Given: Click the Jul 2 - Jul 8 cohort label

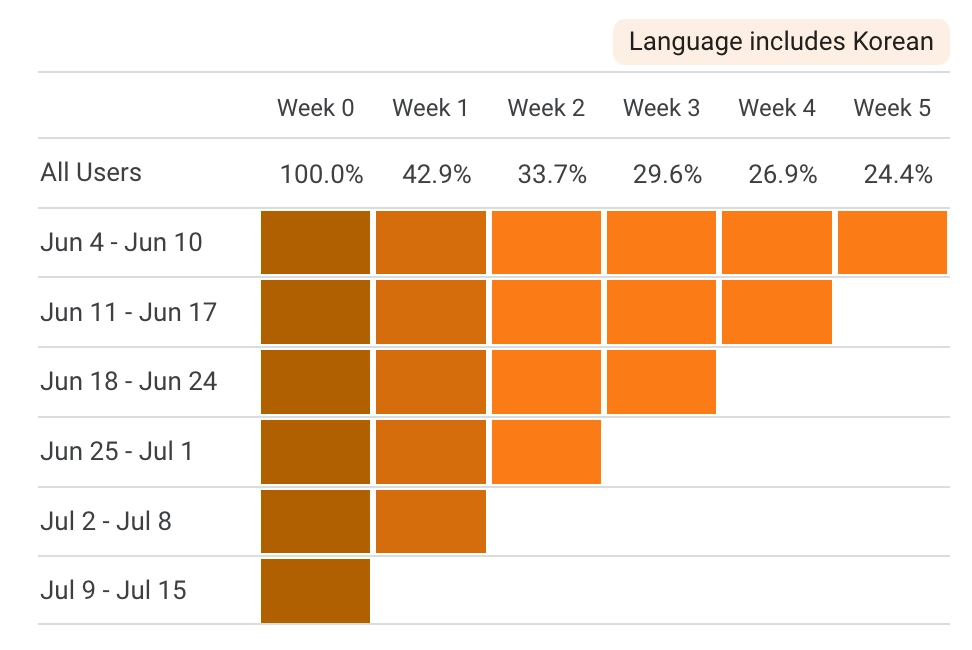Looking at the screenshot, I should click(x=106, y=521).
